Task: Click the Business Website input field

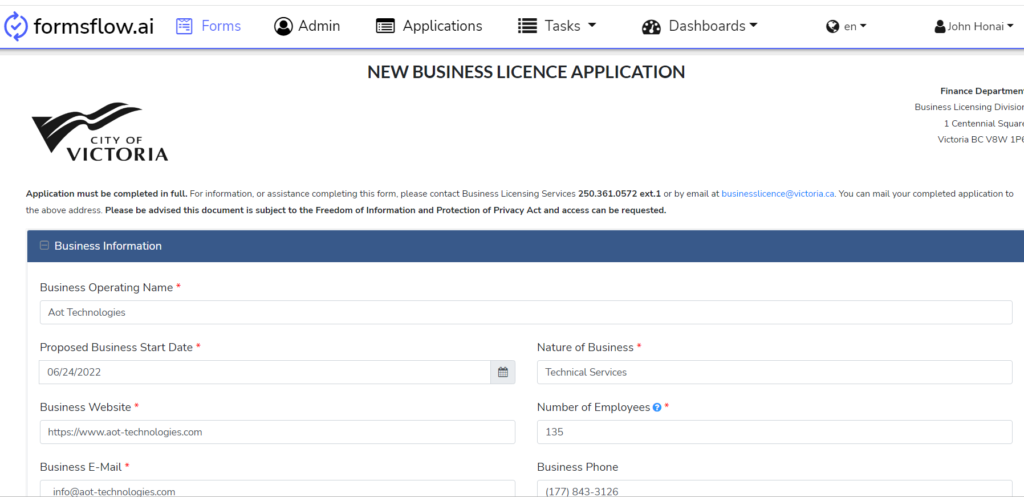Action: [x=277, y=432]
